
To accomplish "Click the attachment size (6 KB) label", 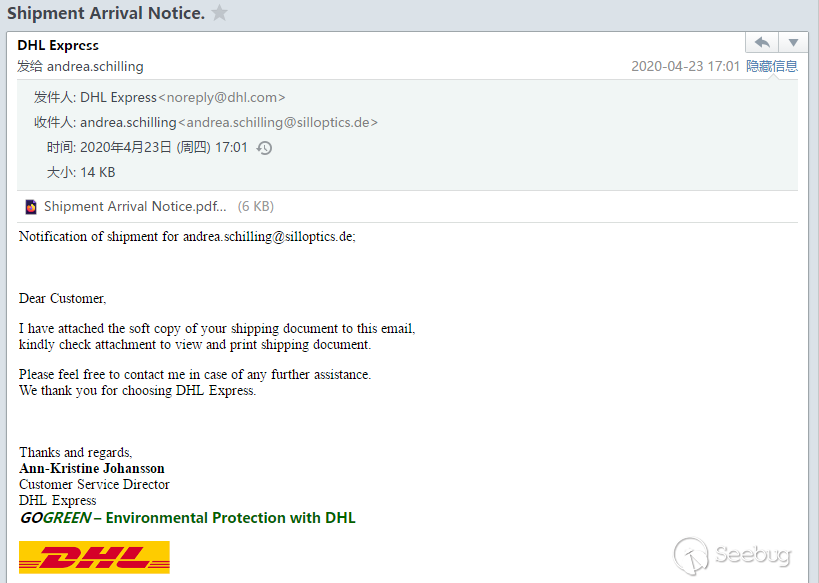I will pos(255,206).
